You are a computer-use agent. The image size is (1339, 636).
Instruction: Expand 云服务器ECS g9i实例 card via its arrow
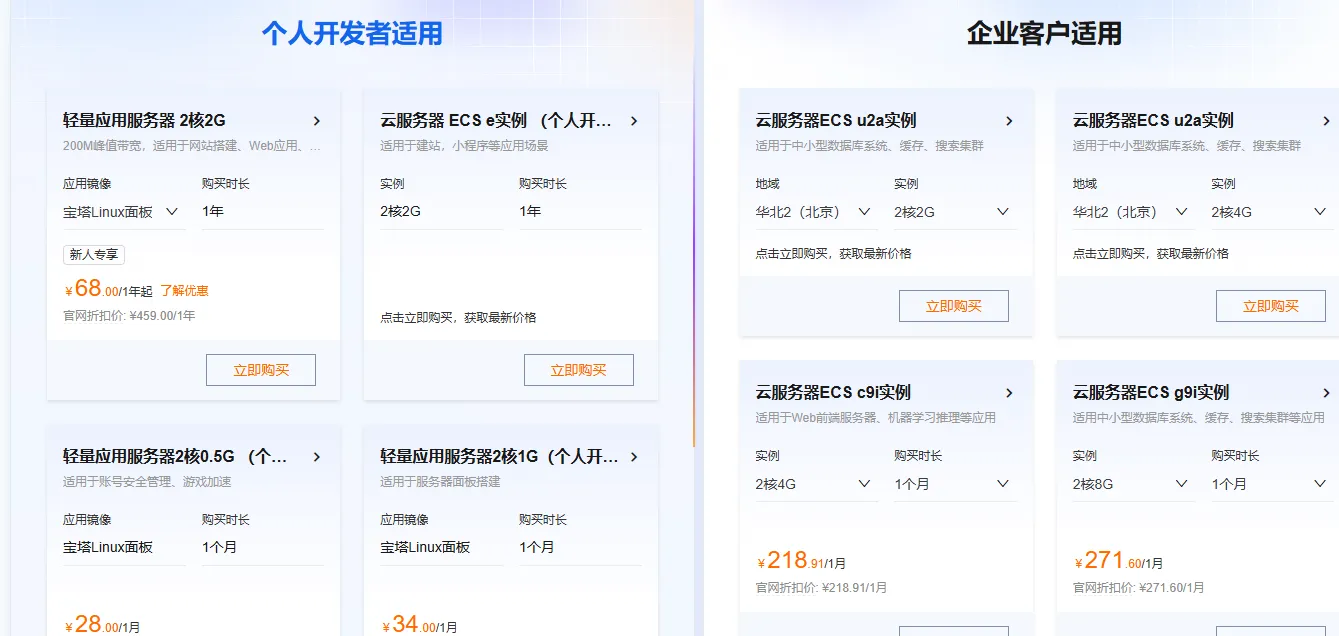click(x=1326, y=393)
